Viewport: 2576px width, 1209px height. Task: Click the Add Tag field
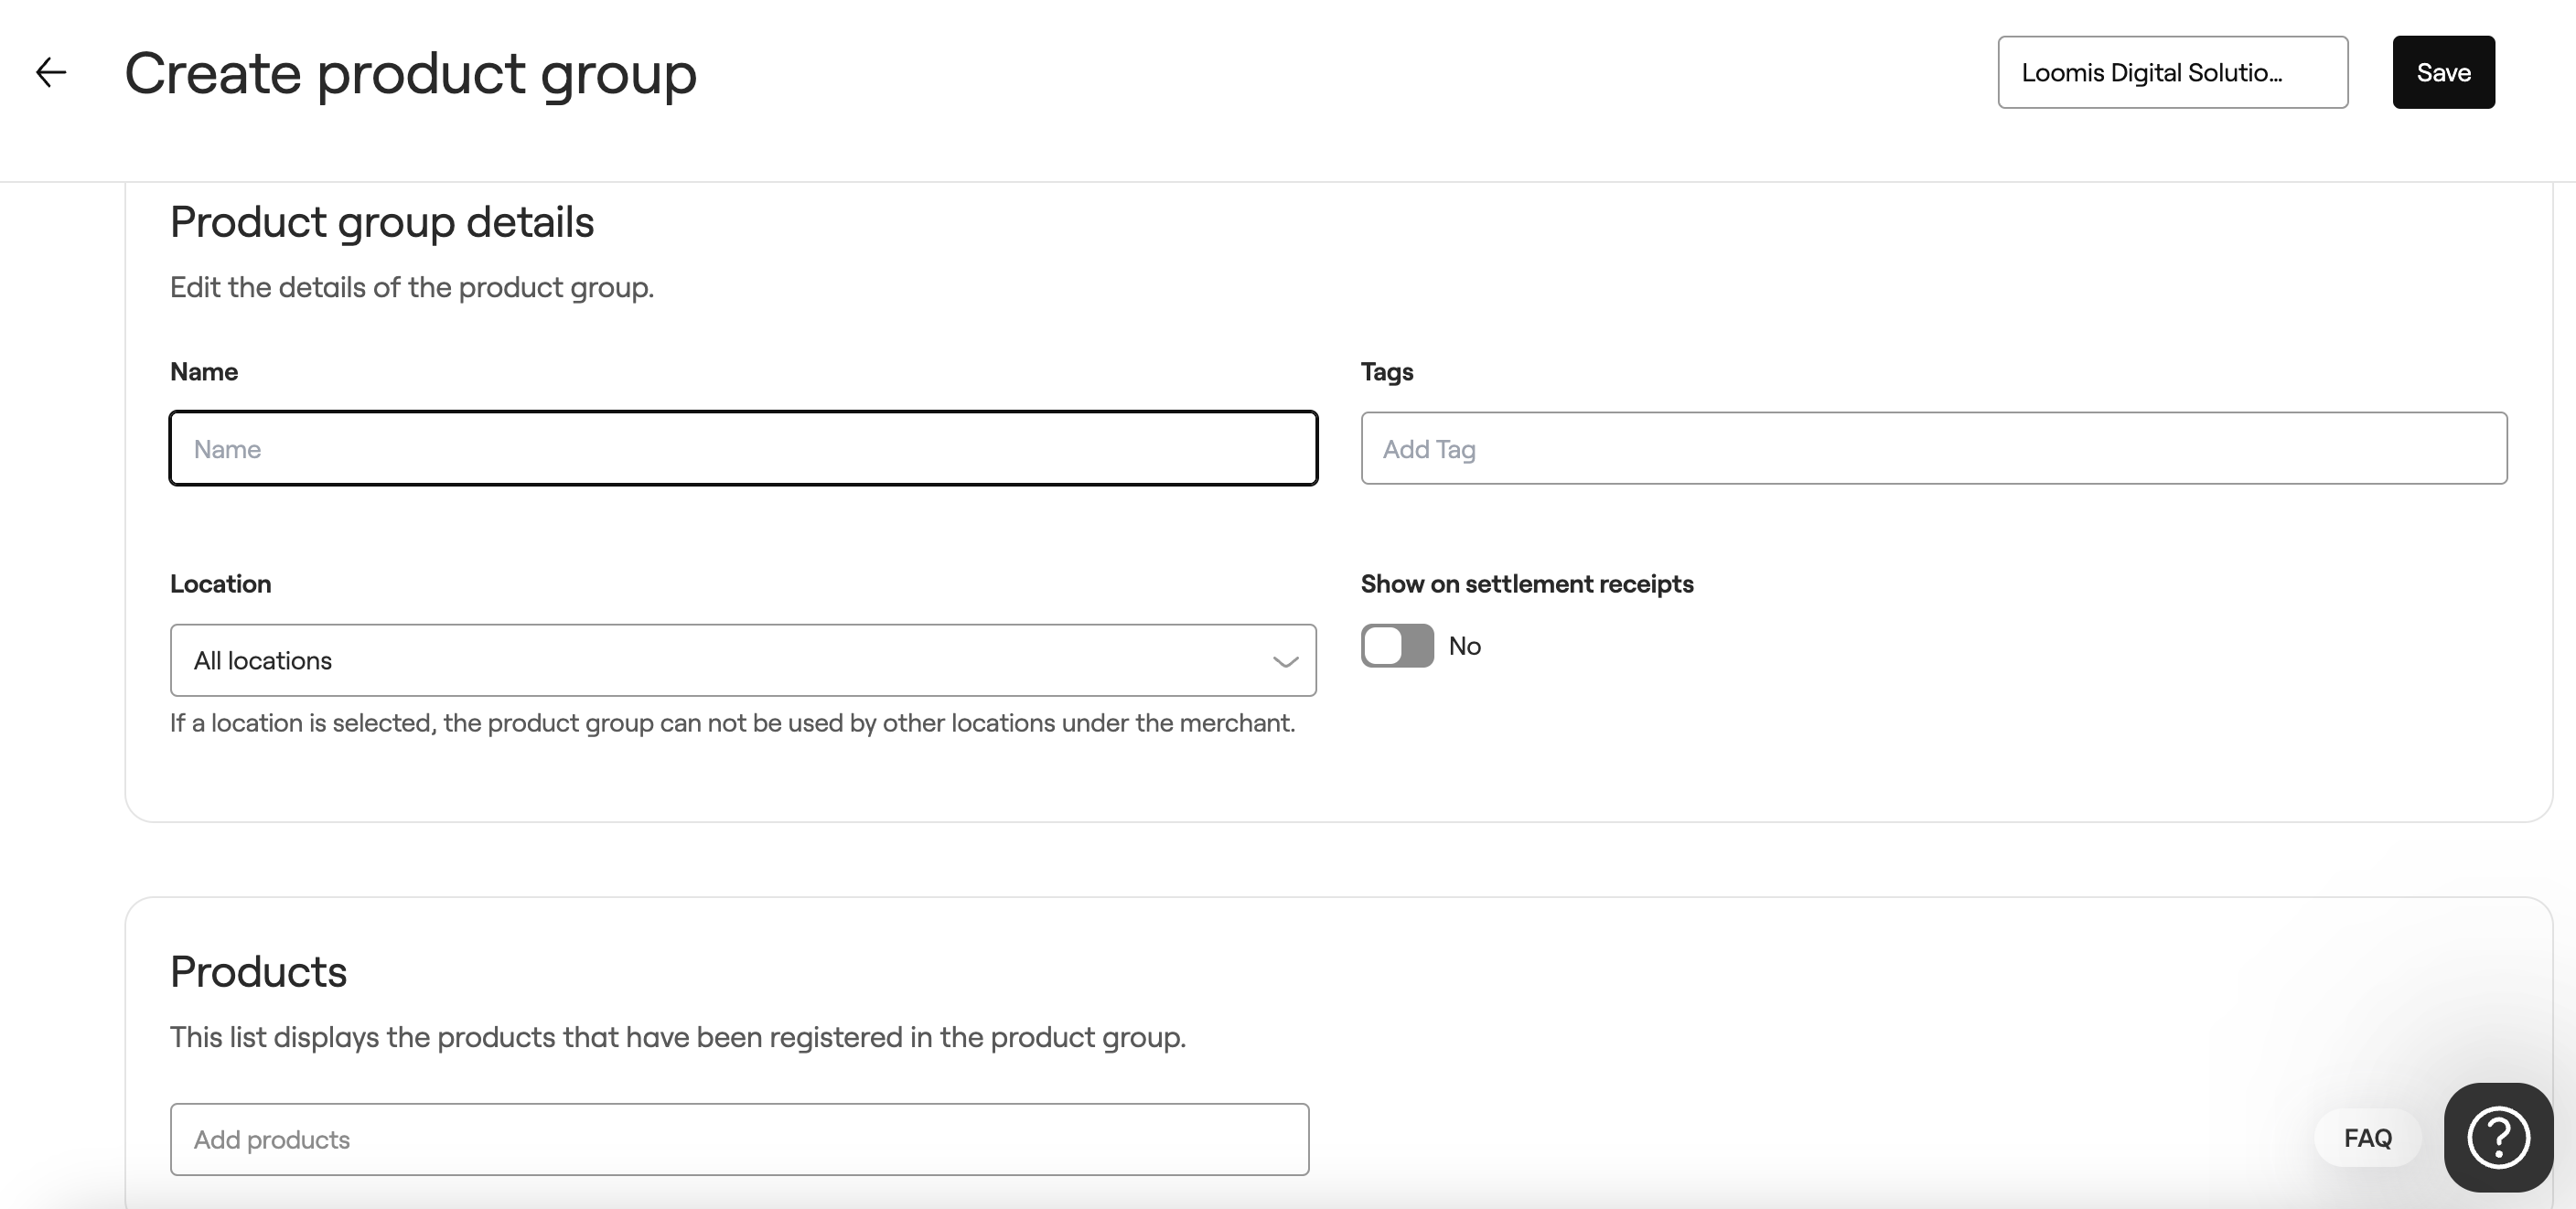pyautogui.click(x=1933, y=448)
